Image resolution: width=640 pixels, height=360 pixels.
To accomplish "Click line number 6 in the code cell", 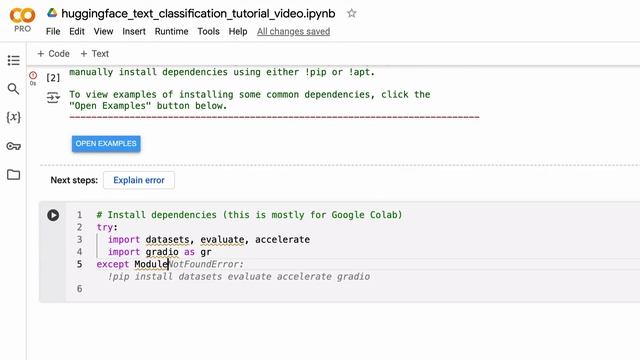I will [80, 289].
